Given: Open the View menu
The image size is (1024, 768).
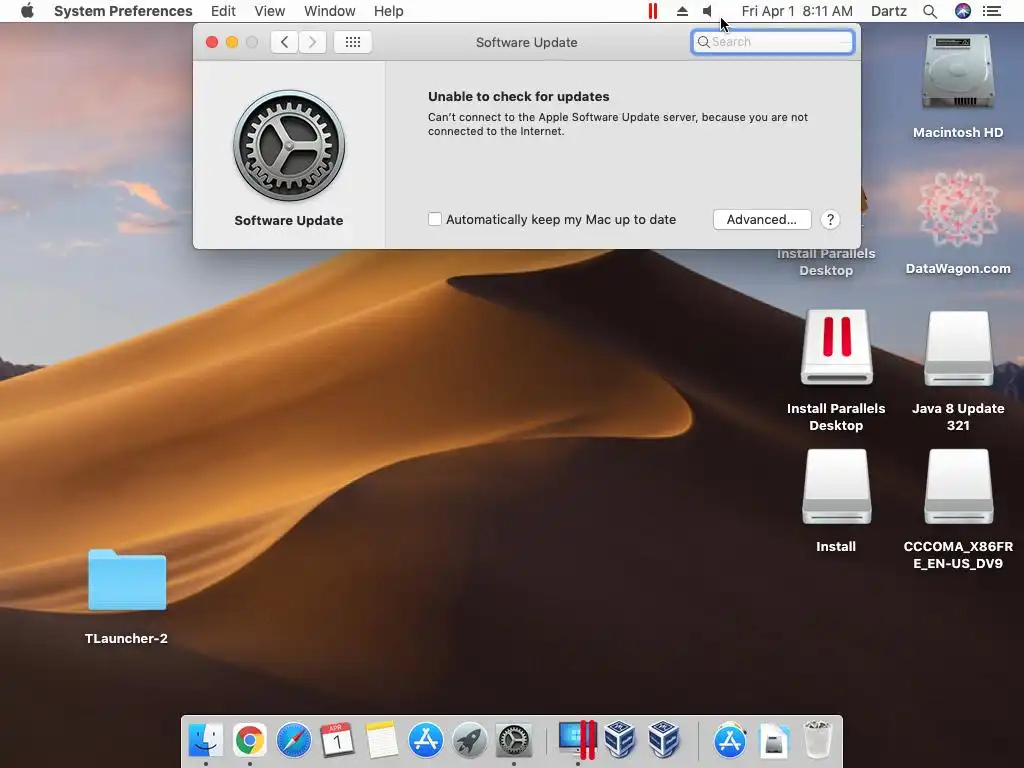Looking at the screenshot, I should [270, 11].
